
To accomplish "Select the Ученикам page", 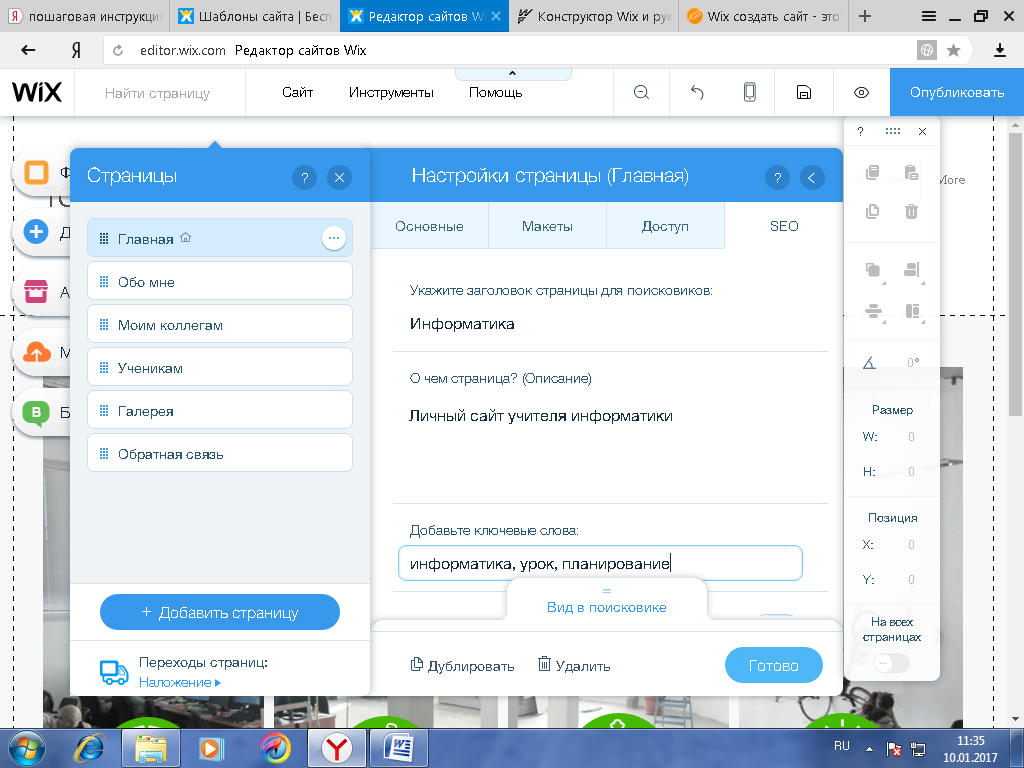I will click(x=220, y=368).
